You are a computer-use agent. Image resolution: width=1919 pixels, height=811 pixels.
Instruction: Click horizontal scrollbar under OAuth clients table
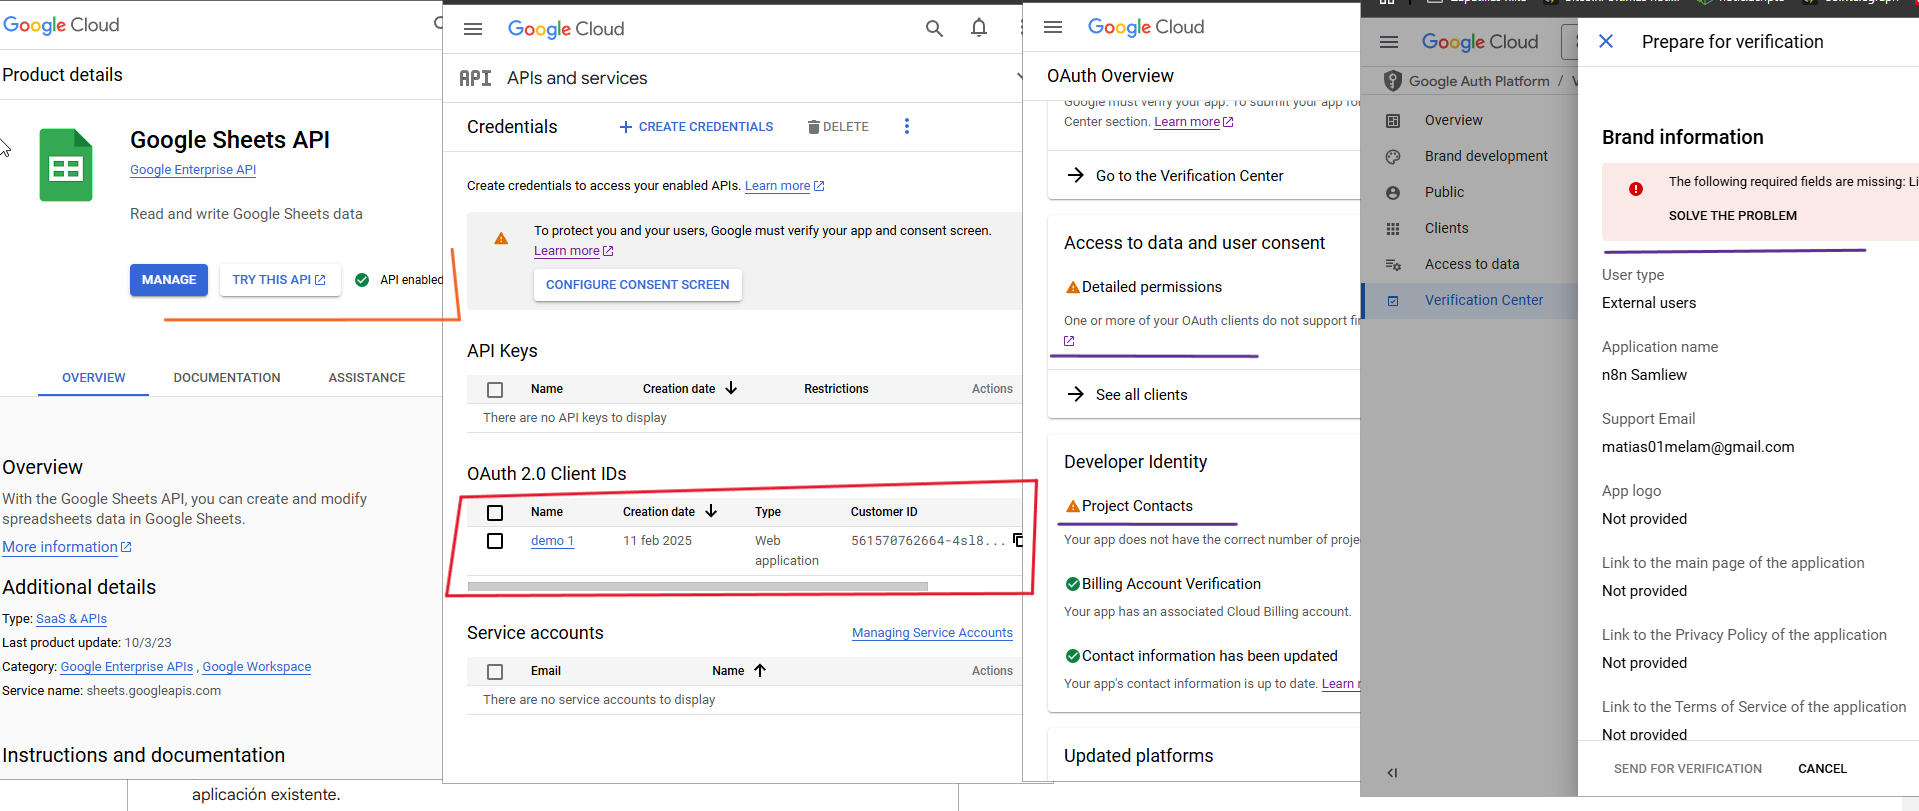tap(698, 586)
